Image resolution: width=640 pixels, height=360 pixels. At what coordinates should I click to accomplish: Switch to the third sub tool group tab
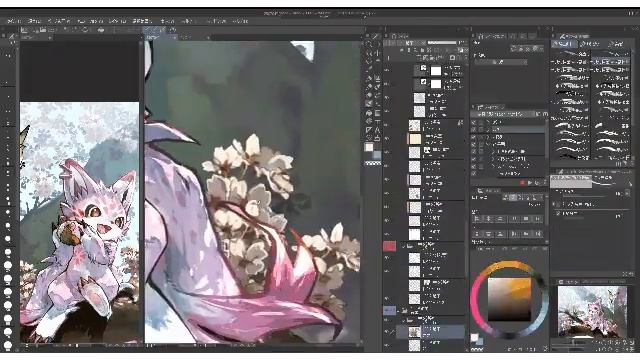tap(616, 44)
